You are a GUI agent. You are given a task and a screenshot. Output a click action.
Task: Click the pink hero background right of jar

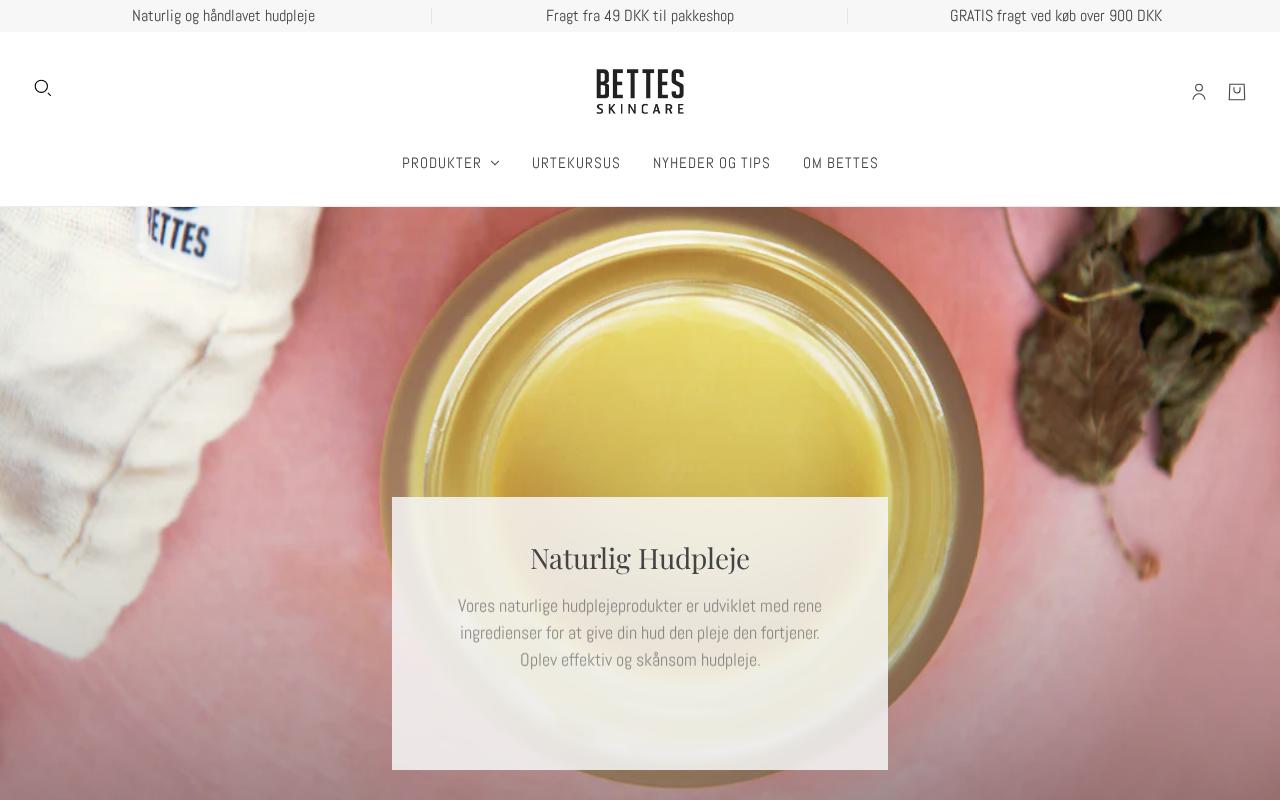(x=1100, y=680)
